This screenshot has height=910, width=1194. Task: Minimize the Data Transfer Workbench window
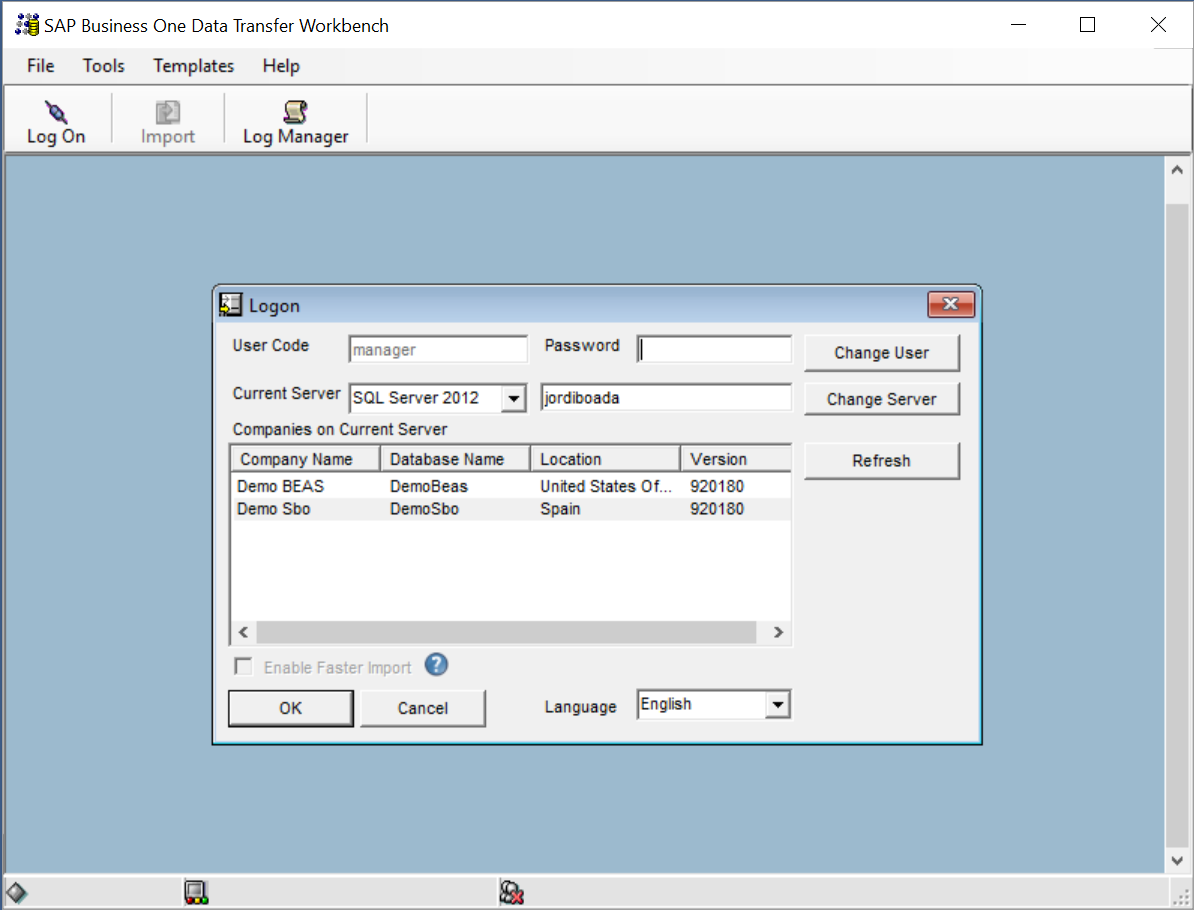point(1018,25)
